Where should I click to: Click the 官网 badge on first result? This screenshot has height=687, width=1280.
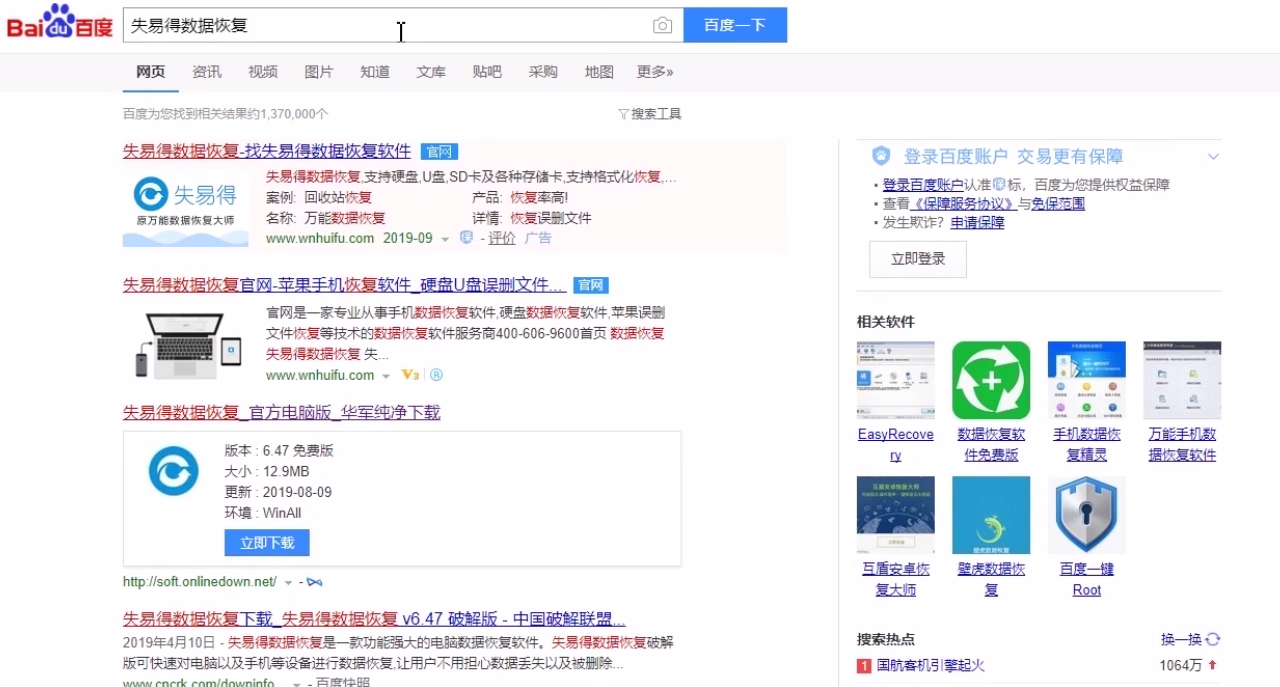pyautogui.click(x=439, y=152)
